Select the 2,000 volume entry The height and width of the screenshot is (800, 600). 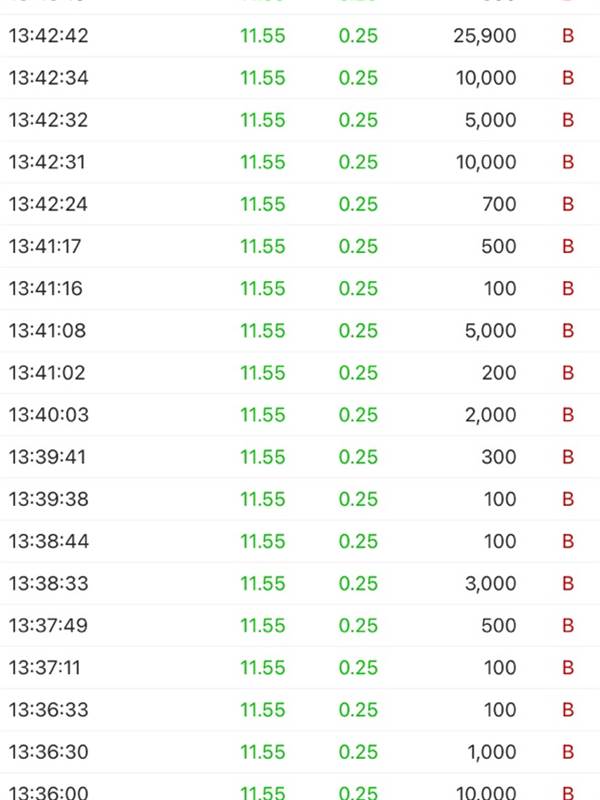(x=490, y=415)
